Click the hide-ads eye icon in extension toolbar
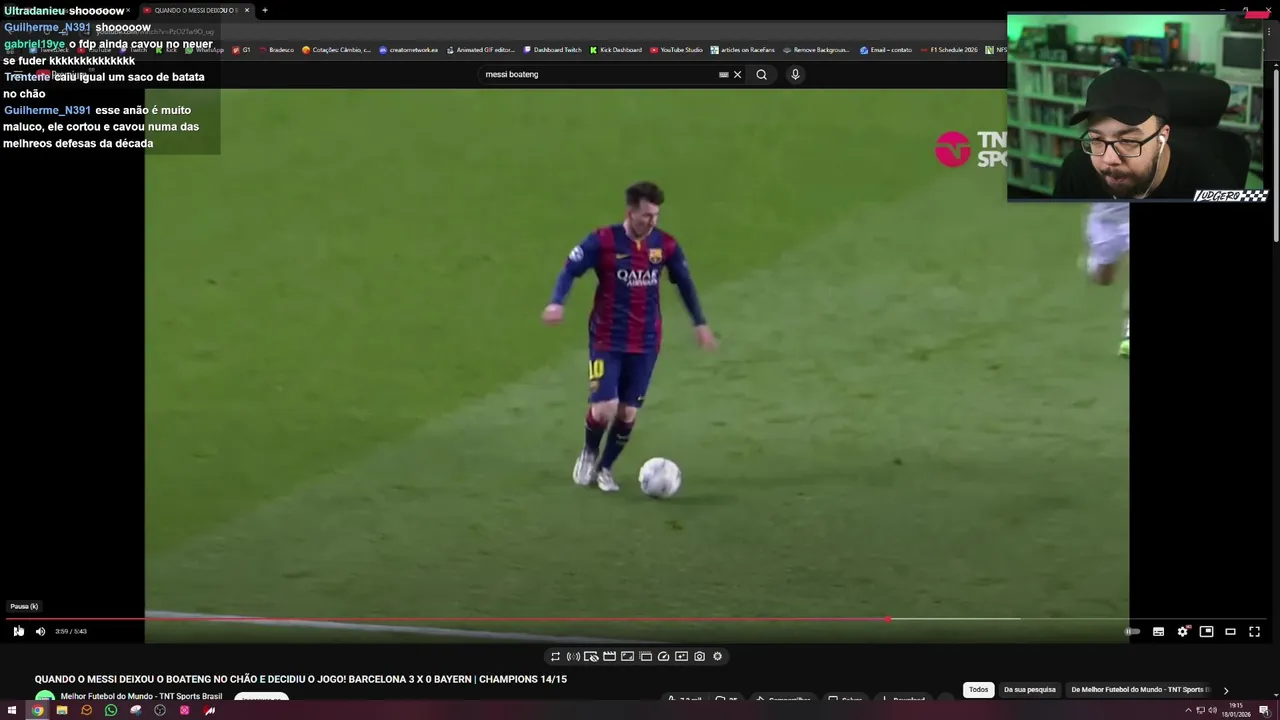Viewport: 1280px width, 720px height. [x=591, y=656]
